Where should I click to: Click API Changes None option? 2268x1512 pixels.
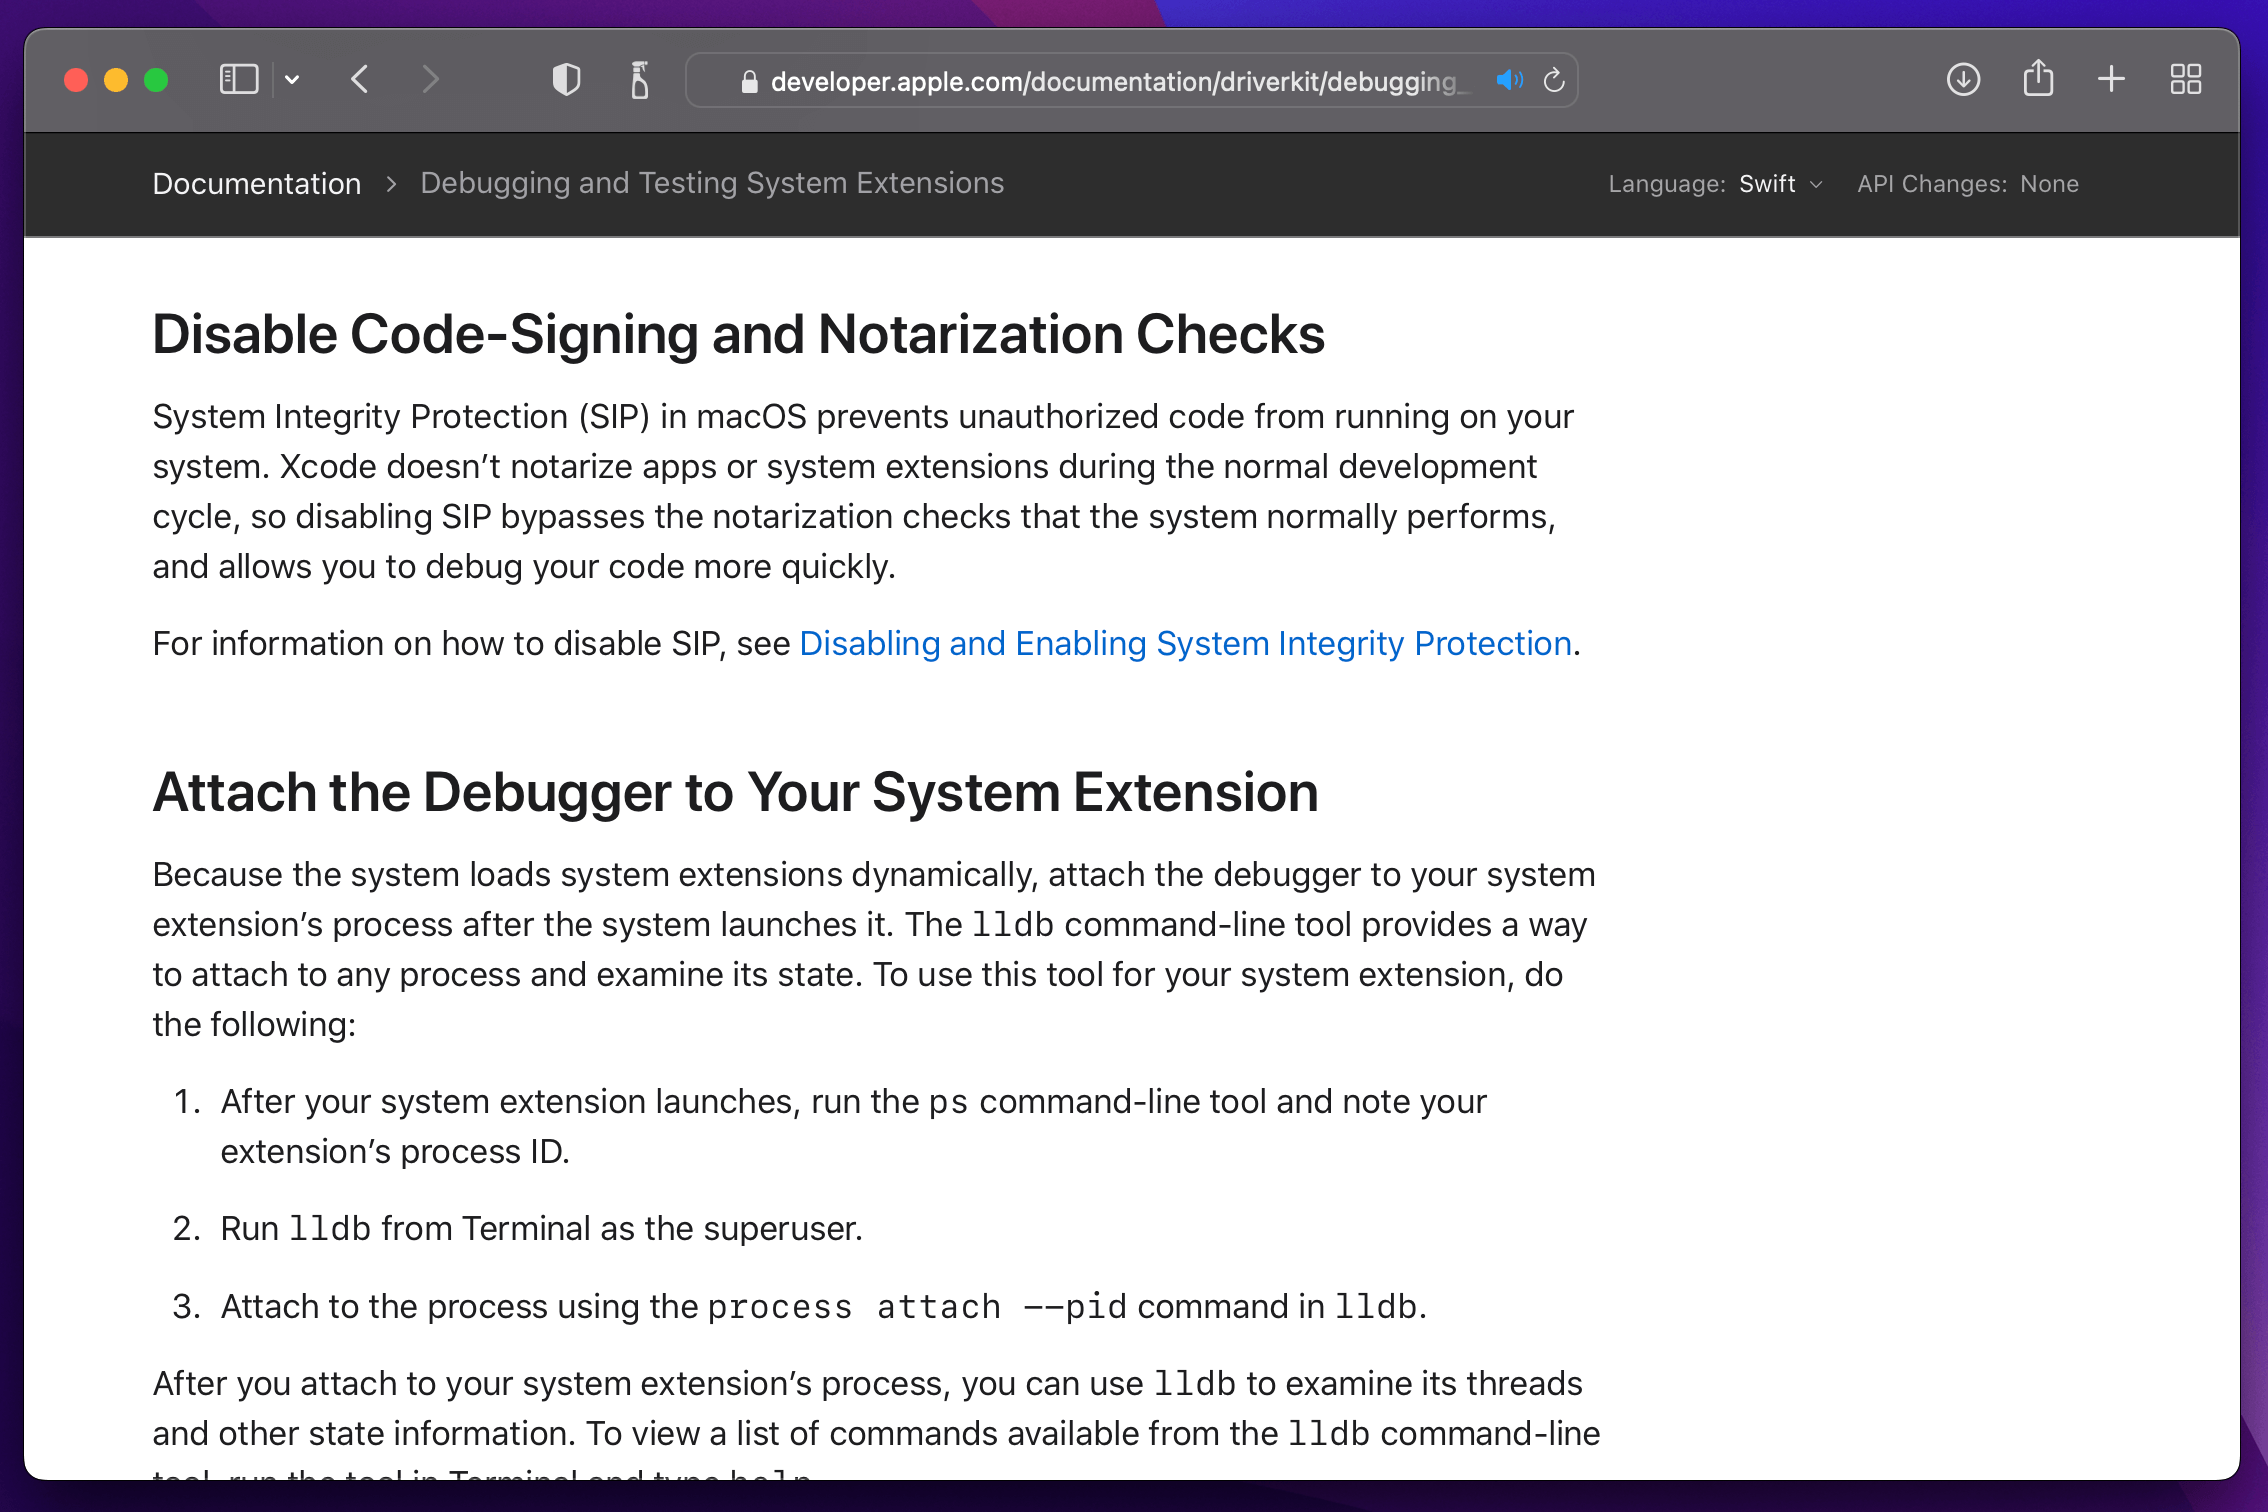(x=2048, y=184)
